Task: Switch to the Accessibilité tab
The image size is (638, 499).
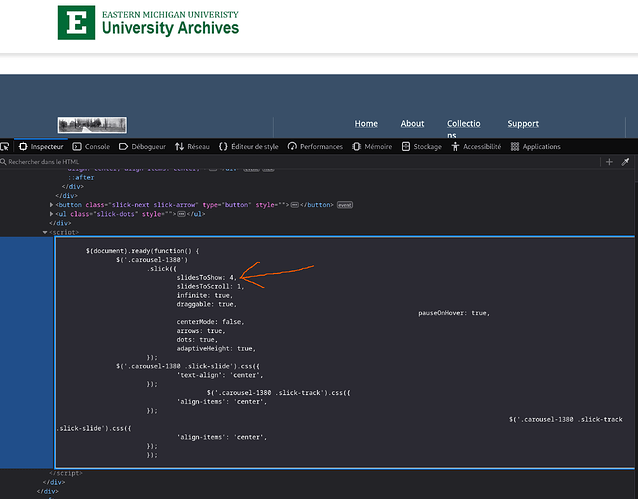Action: tap(476, 147)
